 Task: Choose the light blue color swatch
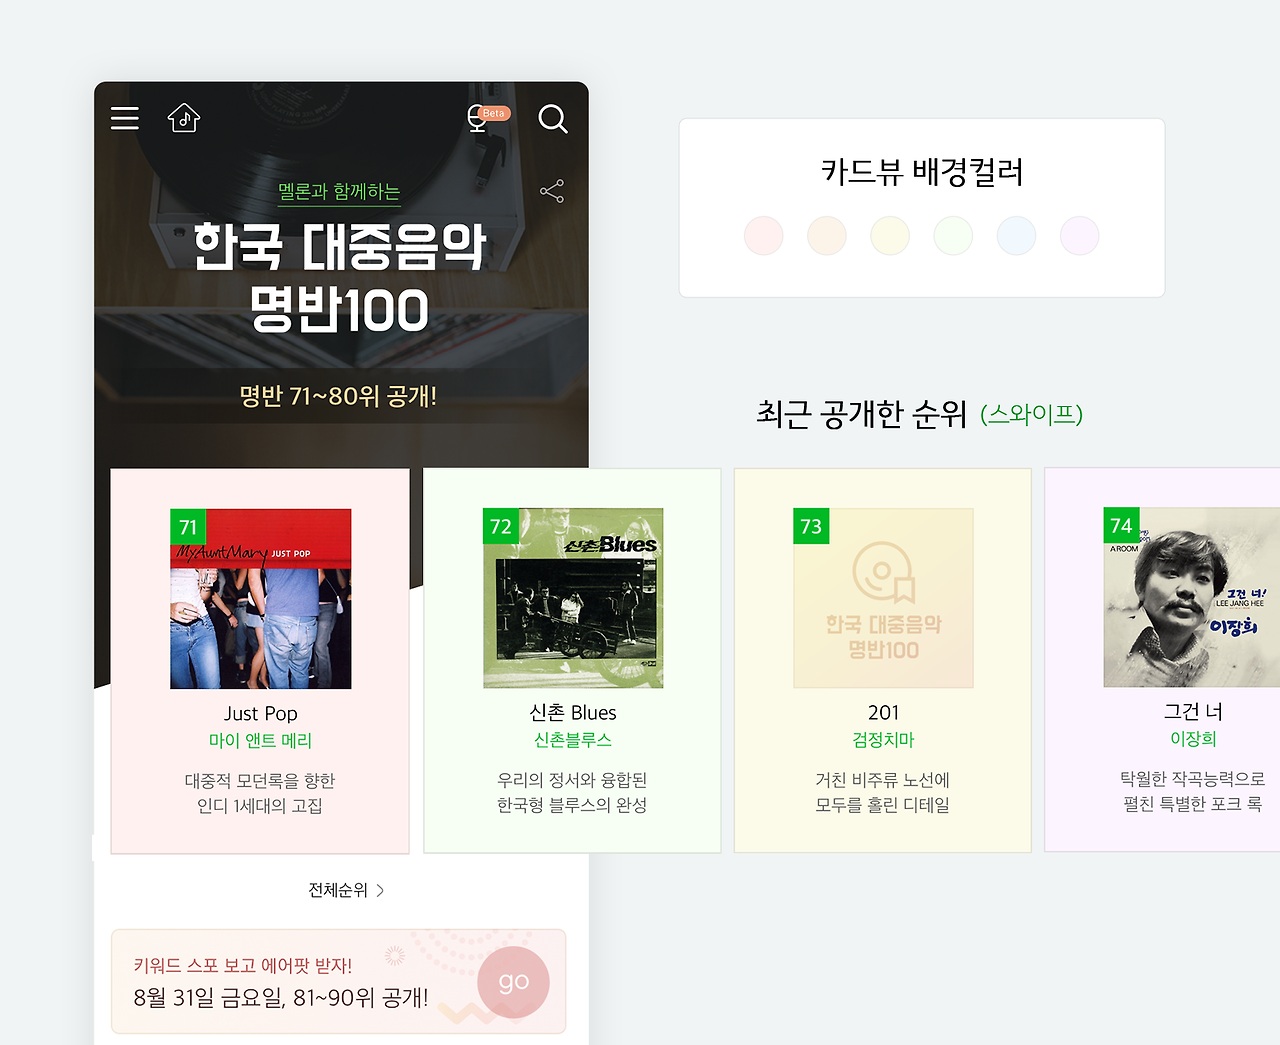coord(1016,236)
